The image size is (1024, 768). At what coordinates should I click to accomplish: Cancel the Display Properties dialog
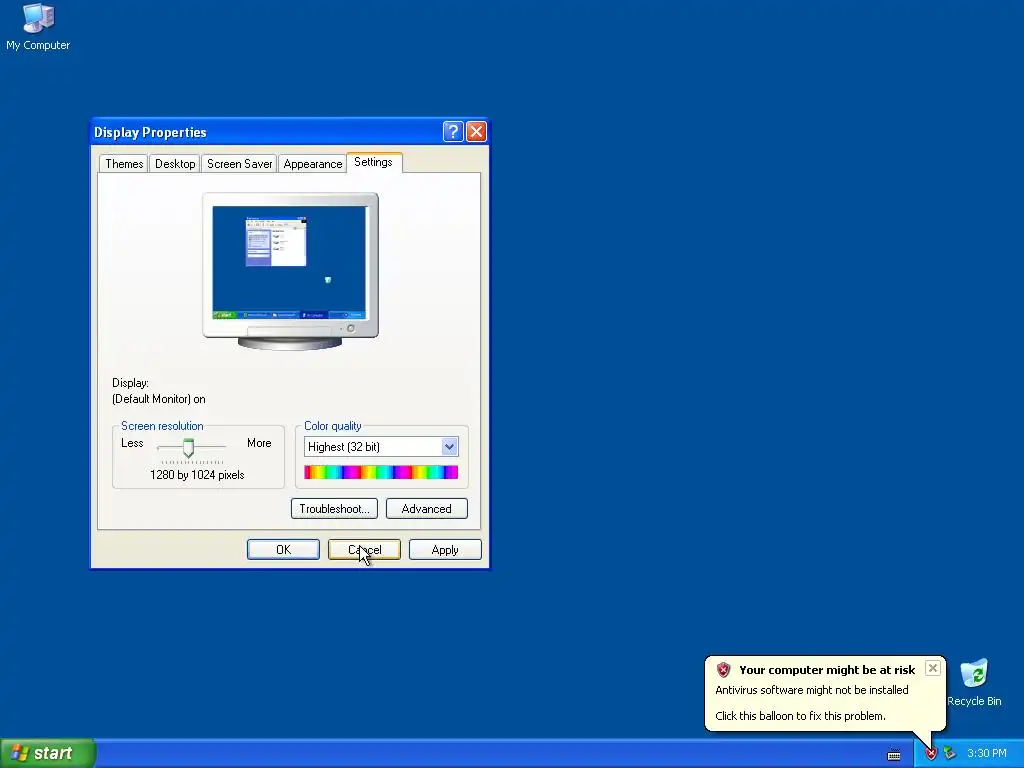pos(364,550)
